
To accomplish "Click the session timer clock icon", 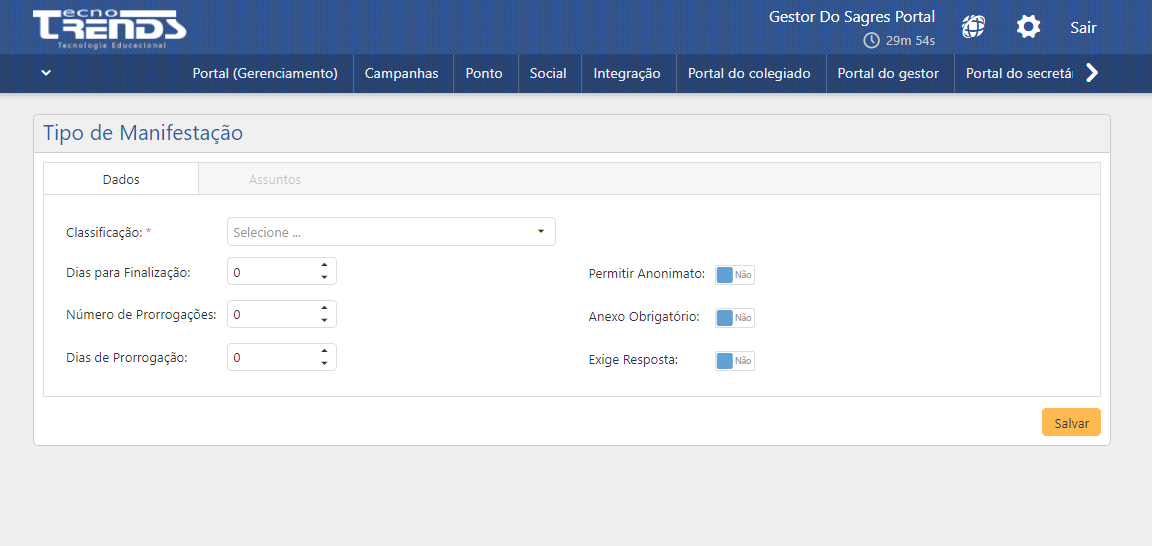I will (872, 41).
